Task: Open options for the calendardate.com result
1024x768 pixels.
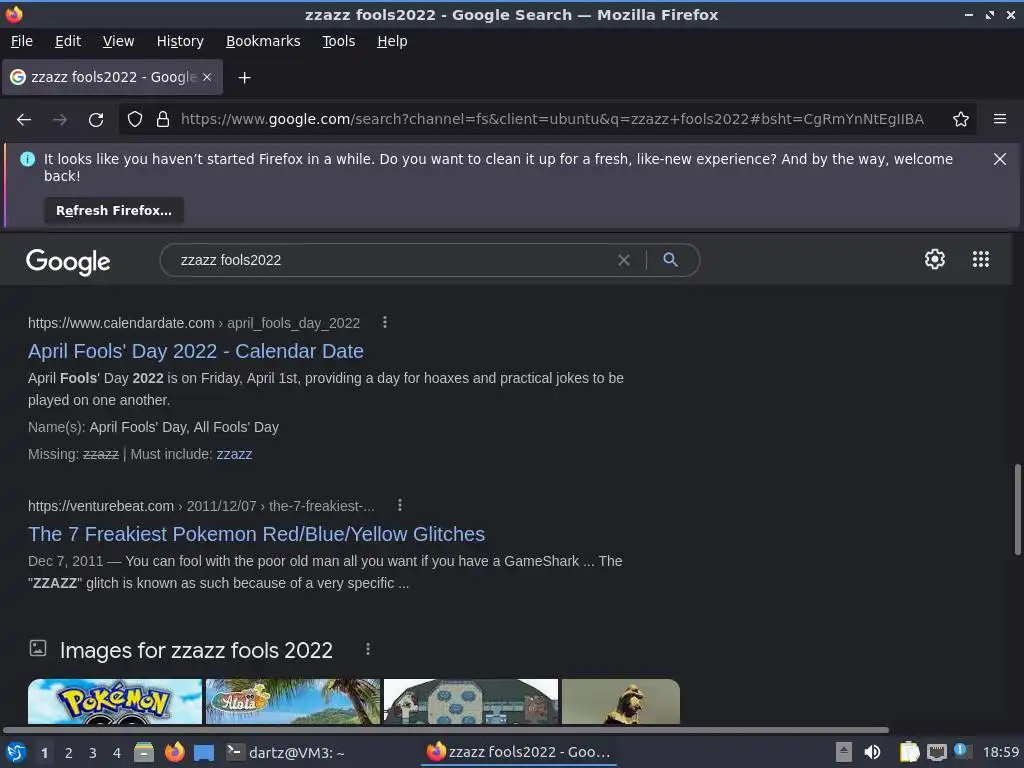Action: pos(385,322)
